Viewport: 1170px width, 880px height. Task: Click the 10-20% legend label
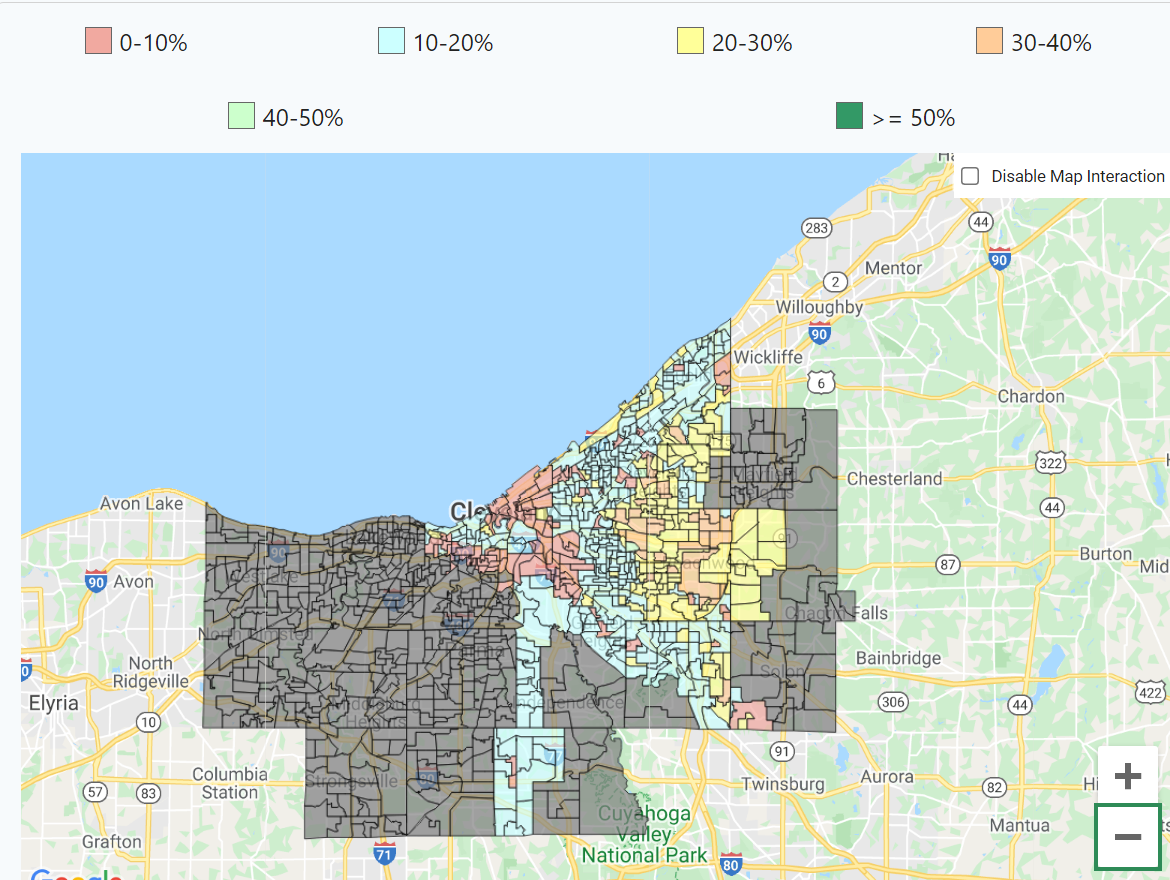[x=454, y=43]
